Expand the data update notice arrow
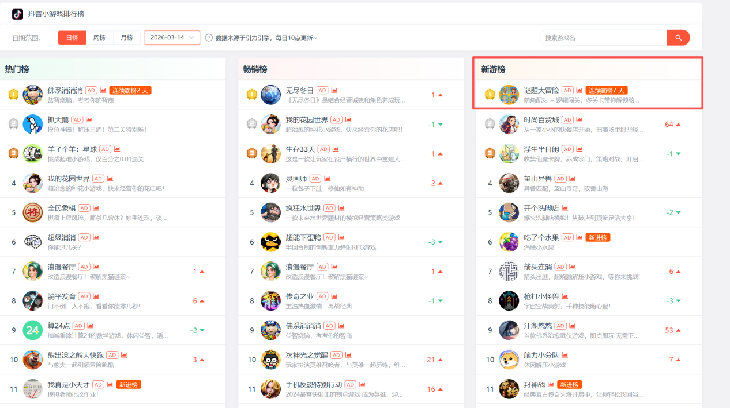Screen dimensions: 730x408 pyautogui.click(x=314, y=38)
